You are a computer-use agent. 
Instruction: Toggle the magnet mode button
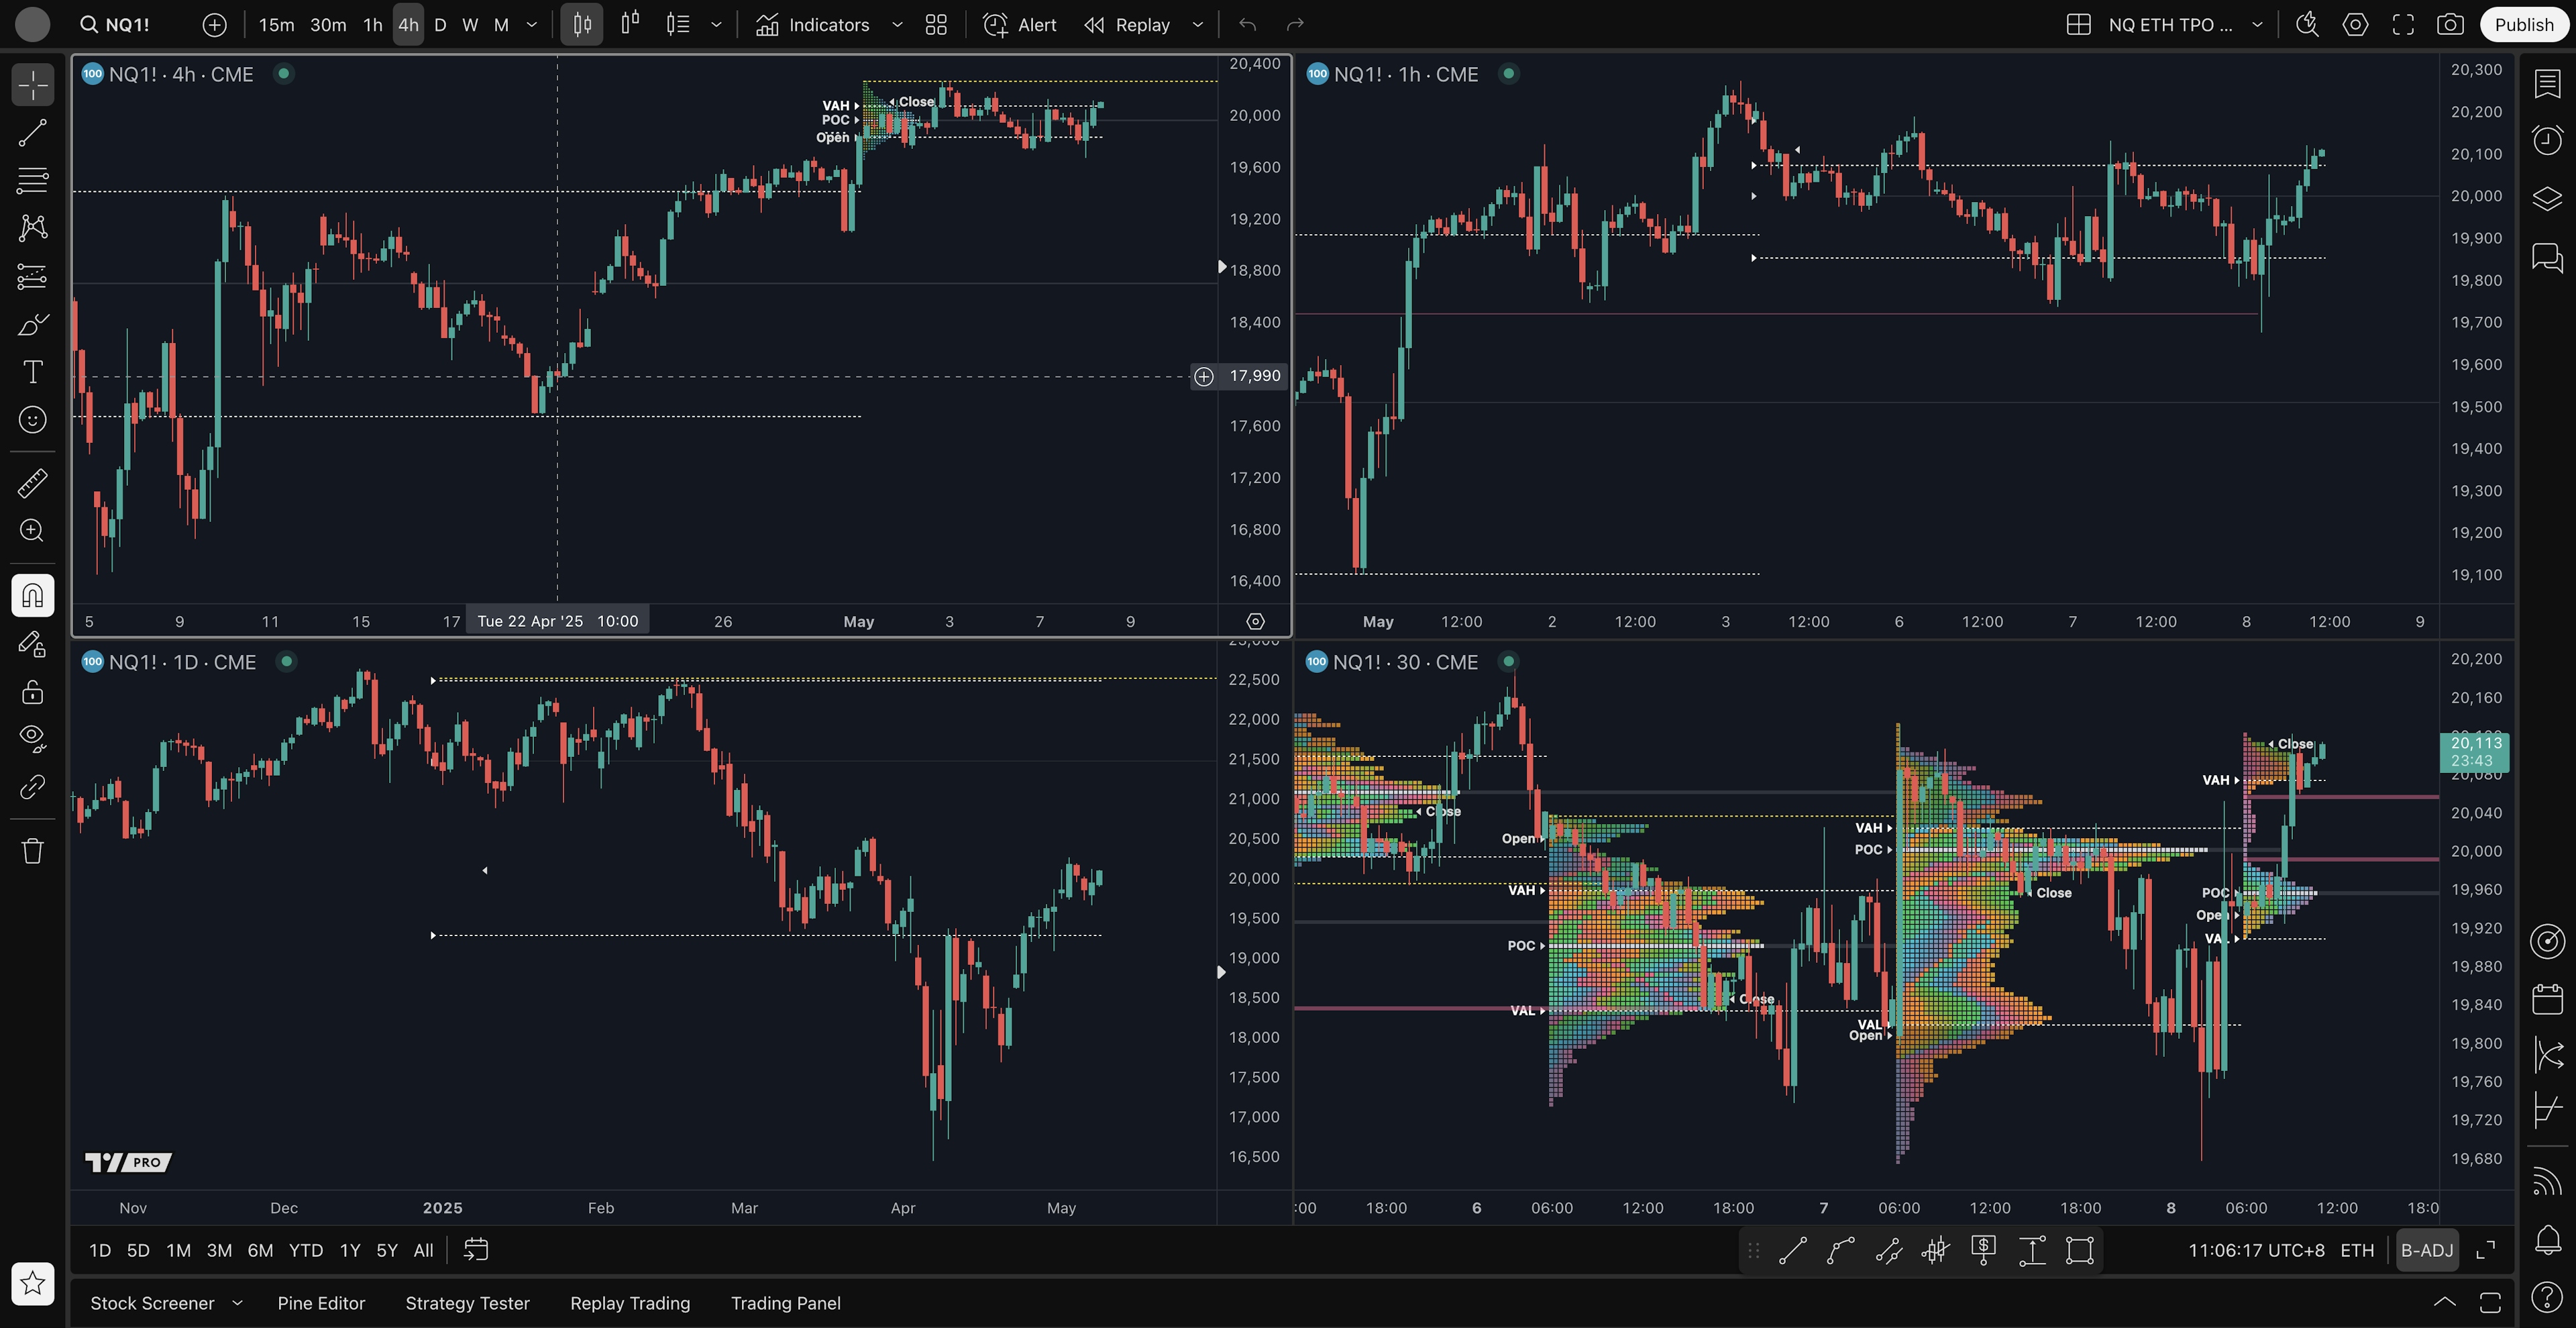[x=32, y=596]
